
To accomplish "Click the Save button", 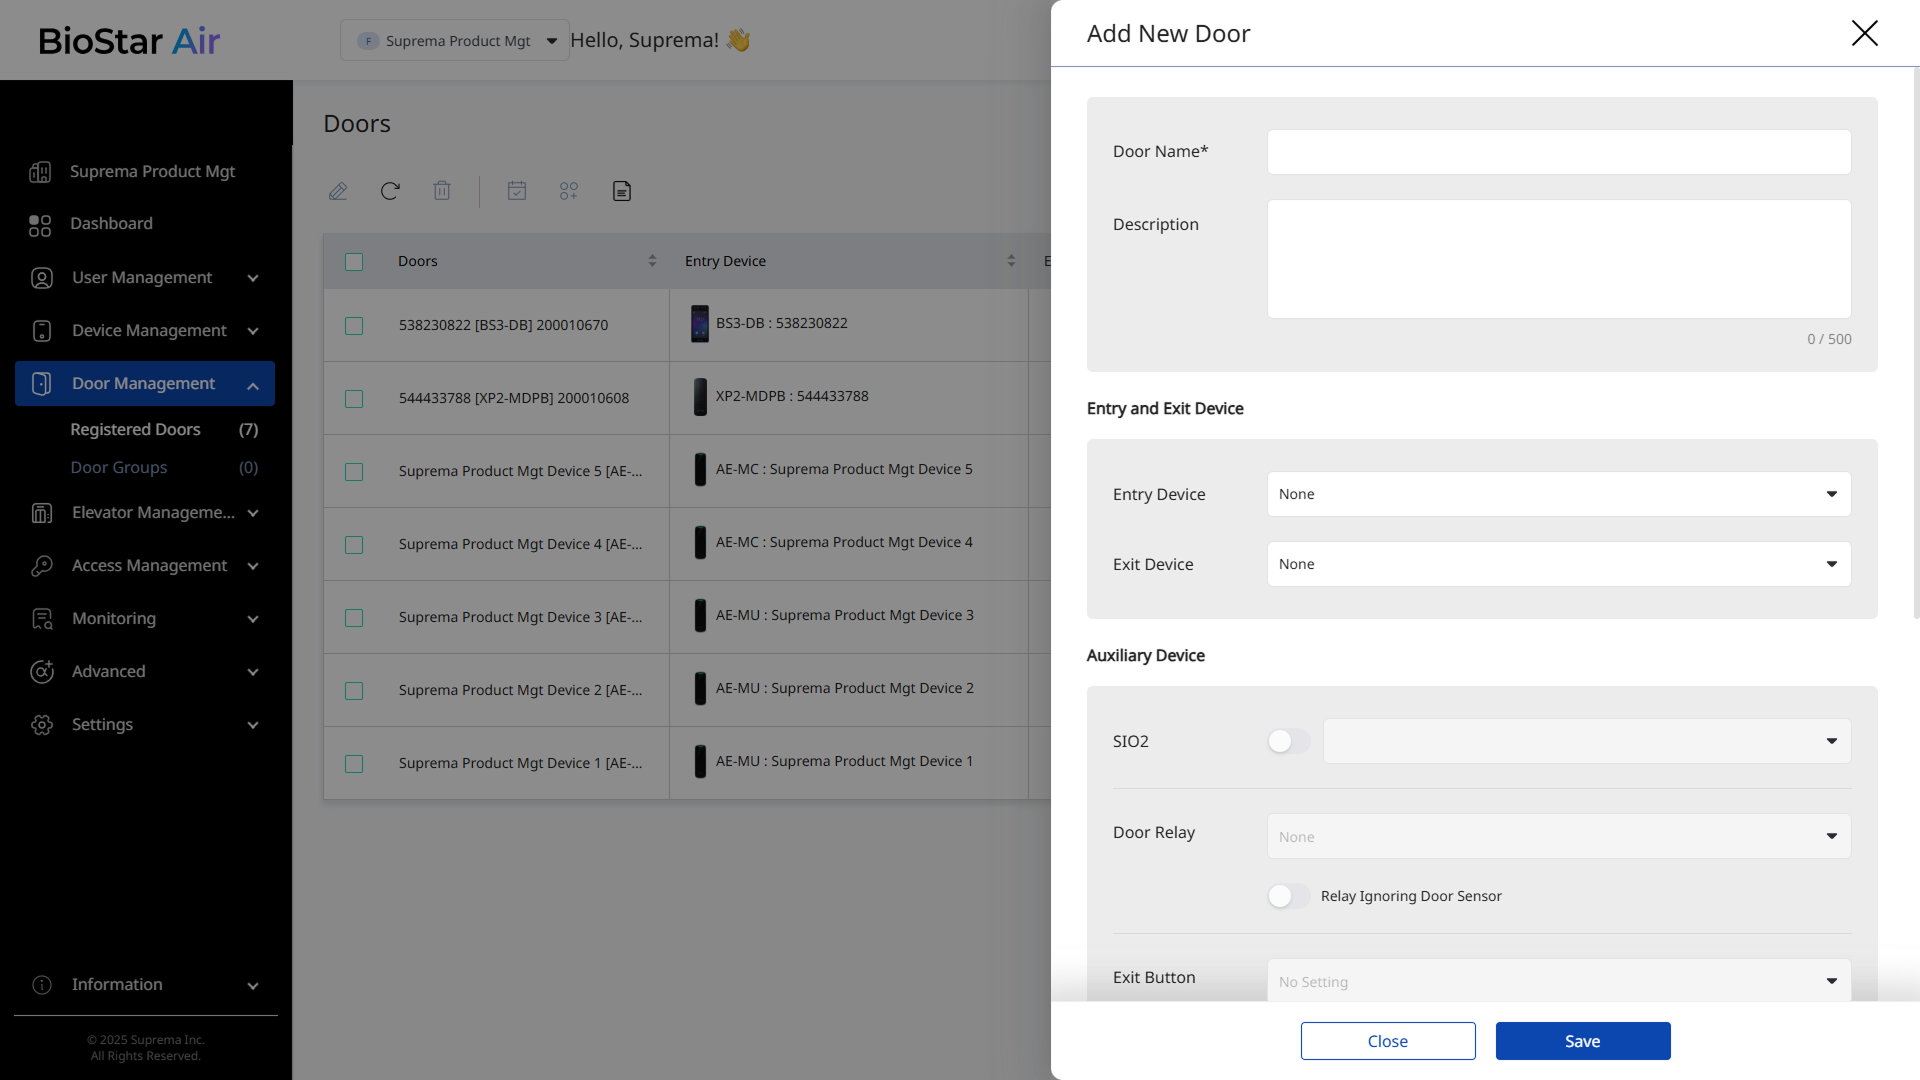I will 1582,1041.
